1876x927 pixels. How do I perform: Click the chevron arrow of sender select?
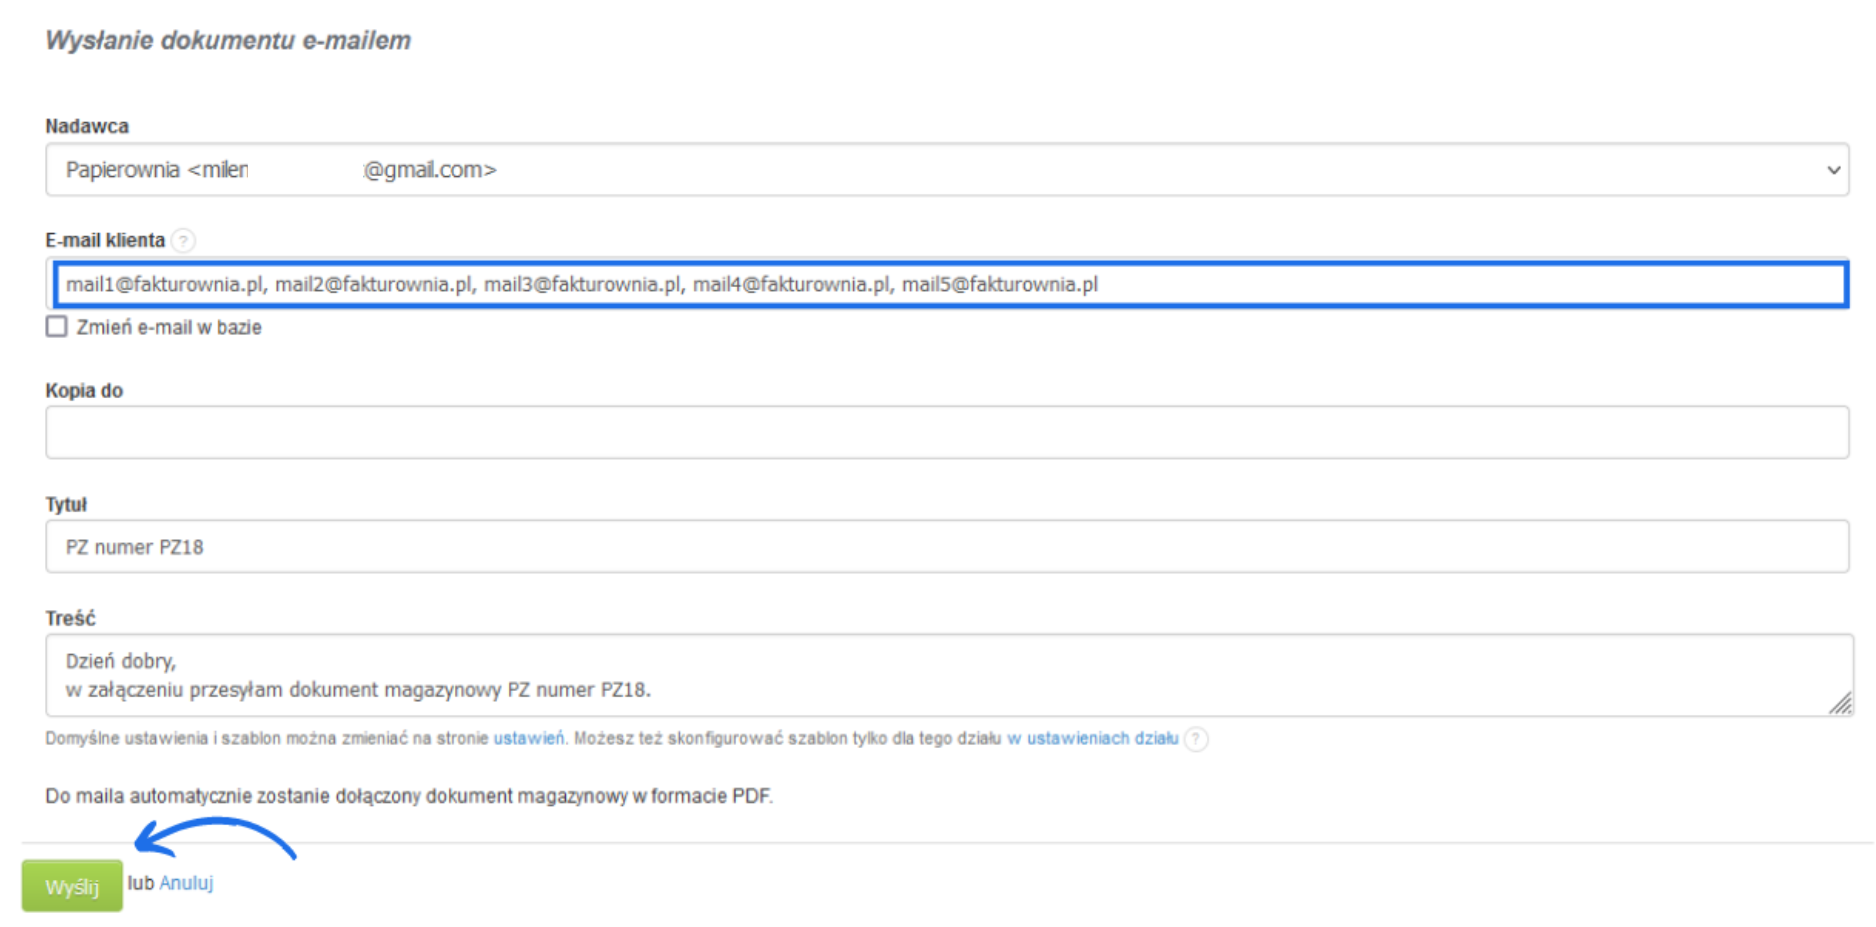point(1833,170)
